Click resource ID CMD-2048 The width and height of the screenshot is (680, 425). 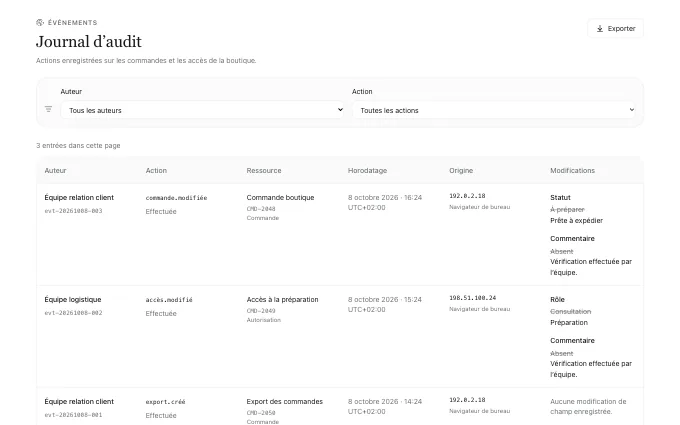pos(261,209)
